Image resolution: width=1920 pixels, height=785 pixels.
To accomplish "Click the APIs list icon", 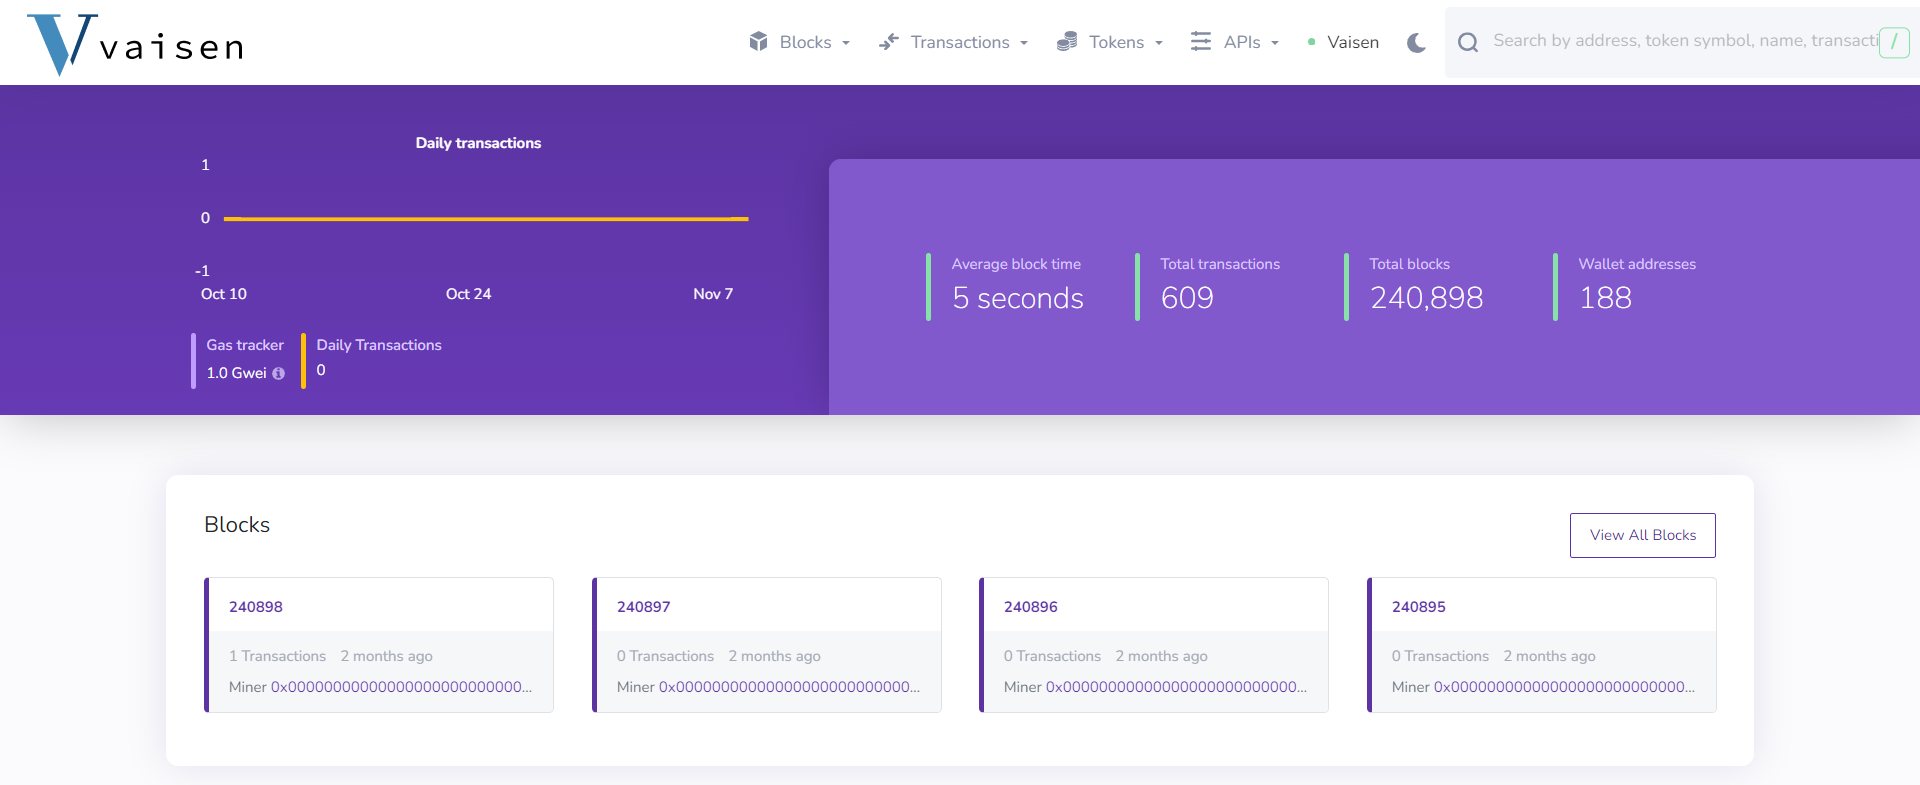I will (1200, 42).
